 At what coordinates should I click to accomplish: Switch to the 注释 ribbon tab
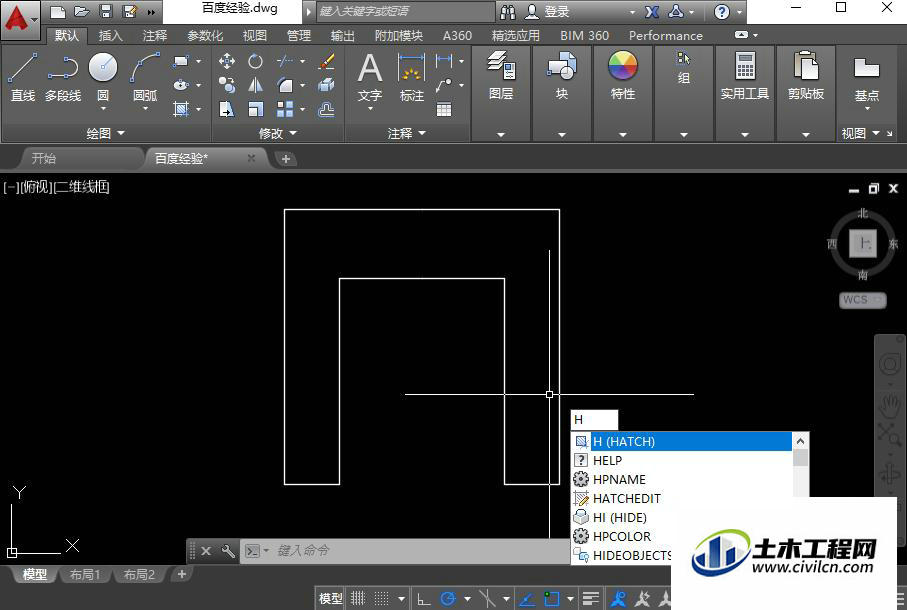point(155,36)
